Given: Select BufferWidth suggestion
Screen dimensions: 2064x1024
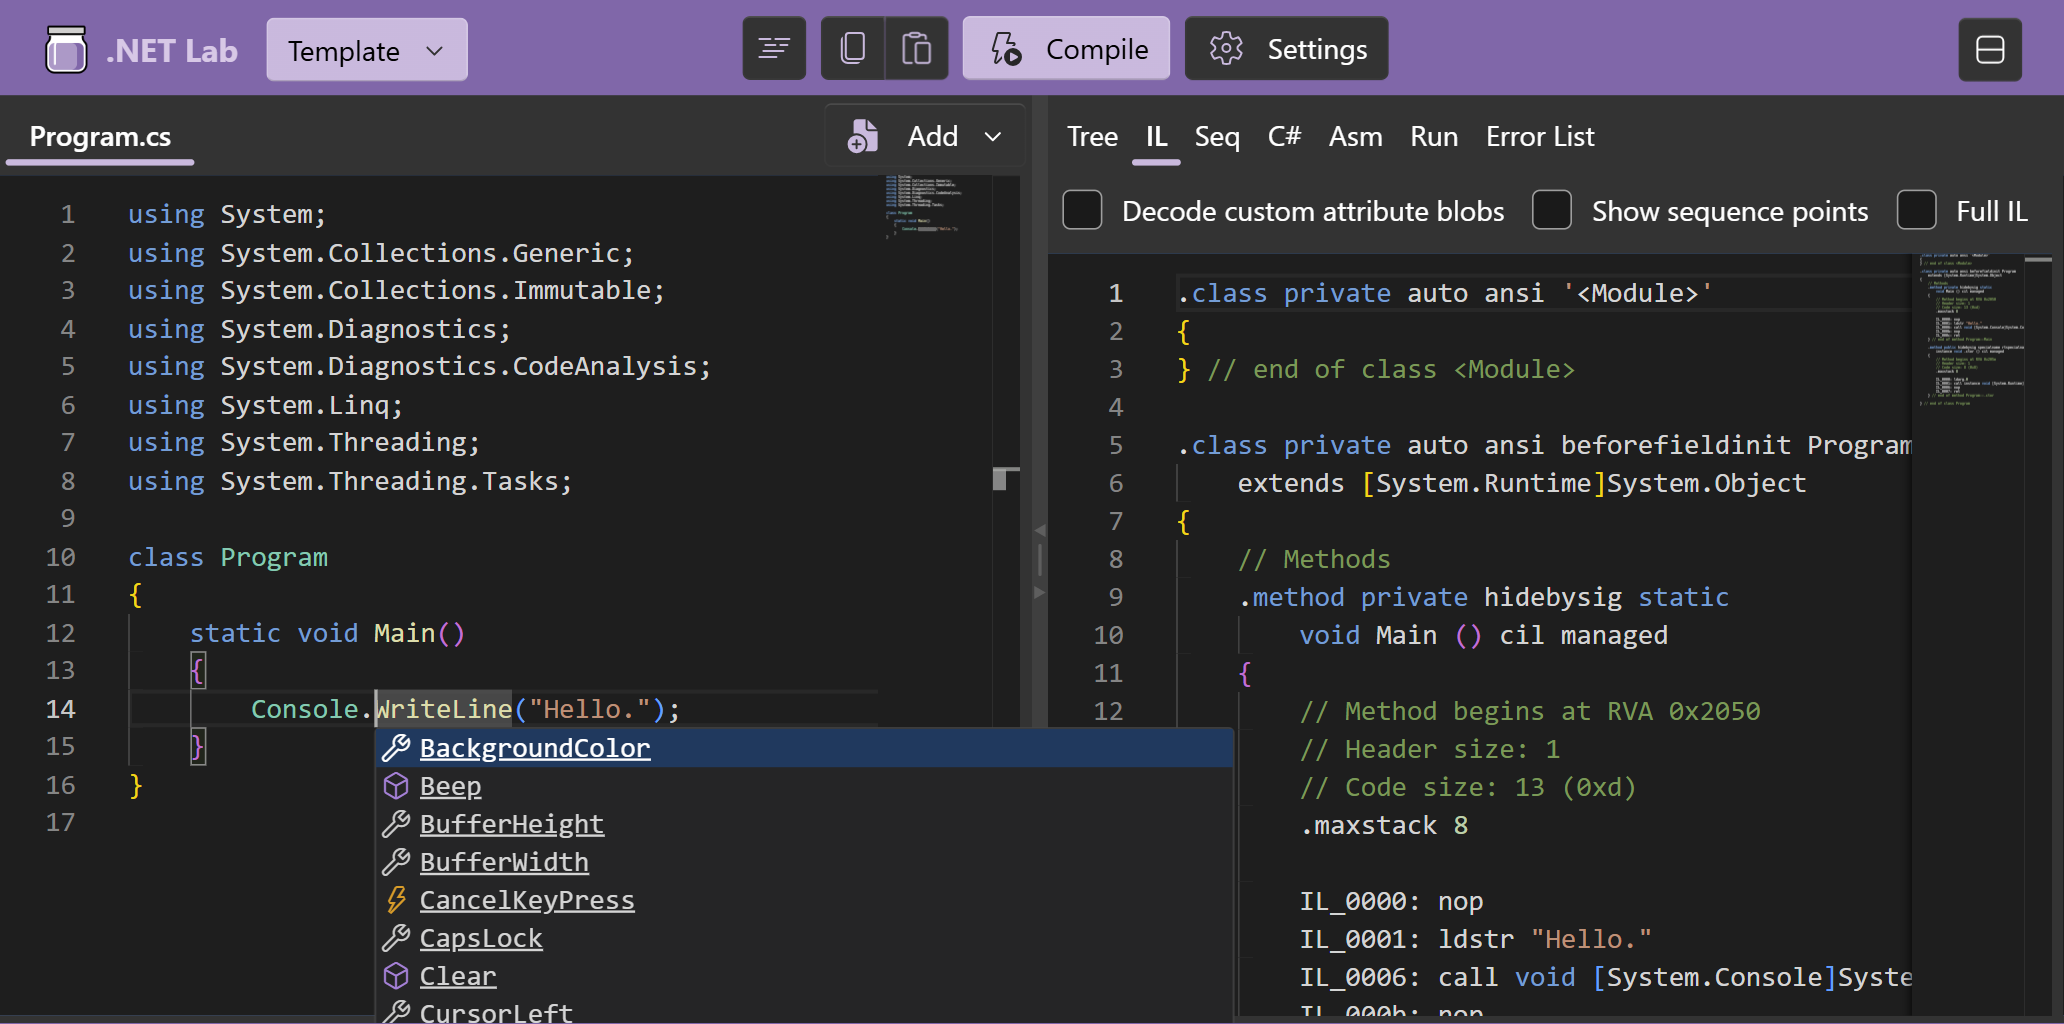Looking at the screenshot, I should 804,862.
